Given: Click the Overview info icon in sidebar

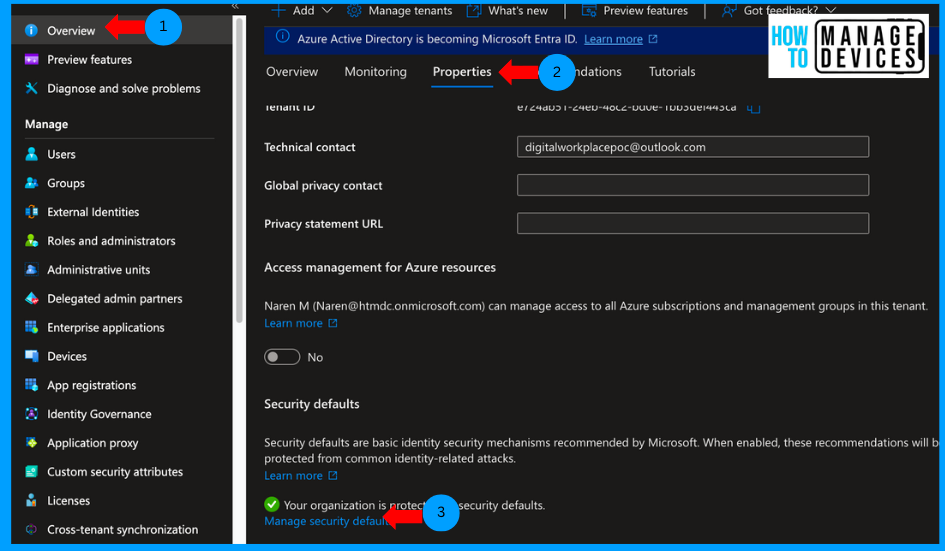Looking at the screenshot, I should tap(31, 31).
